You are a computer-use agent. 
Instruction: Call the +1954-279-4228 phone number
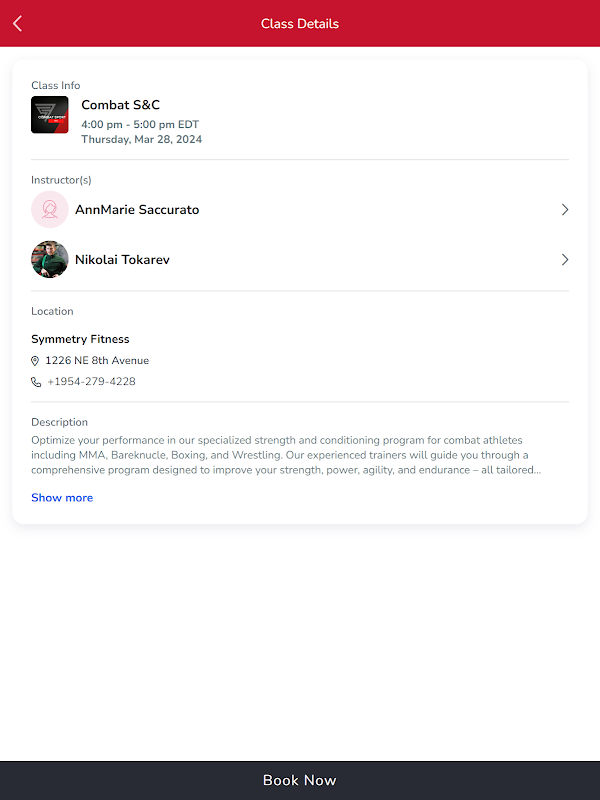point(91,382)
